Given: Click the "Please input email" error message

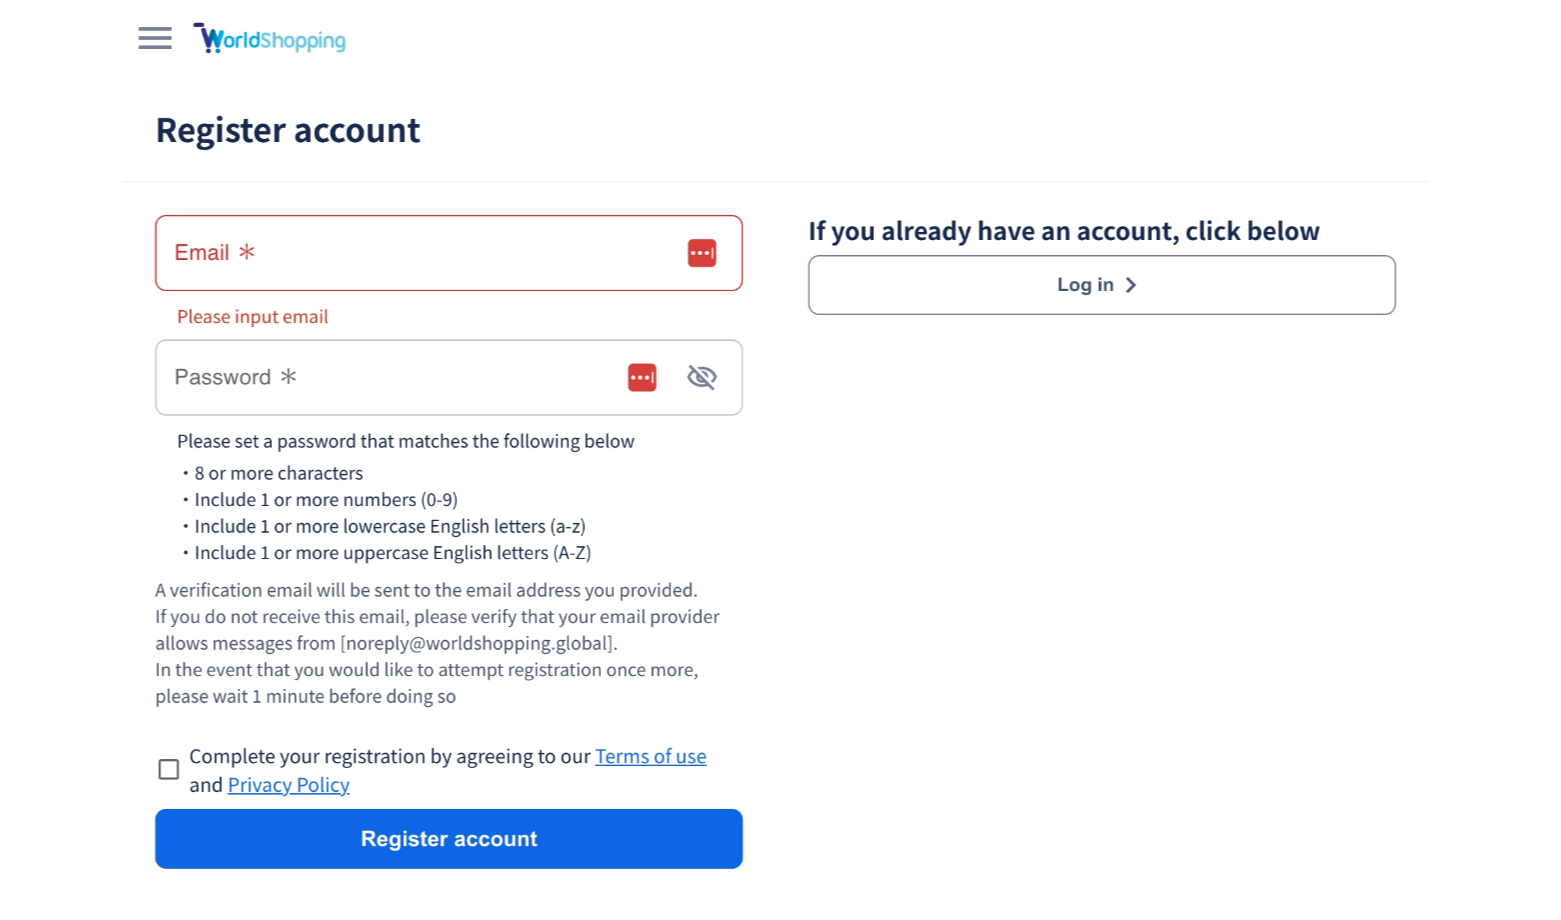Looking at the screenshot, I should point(253,317).
